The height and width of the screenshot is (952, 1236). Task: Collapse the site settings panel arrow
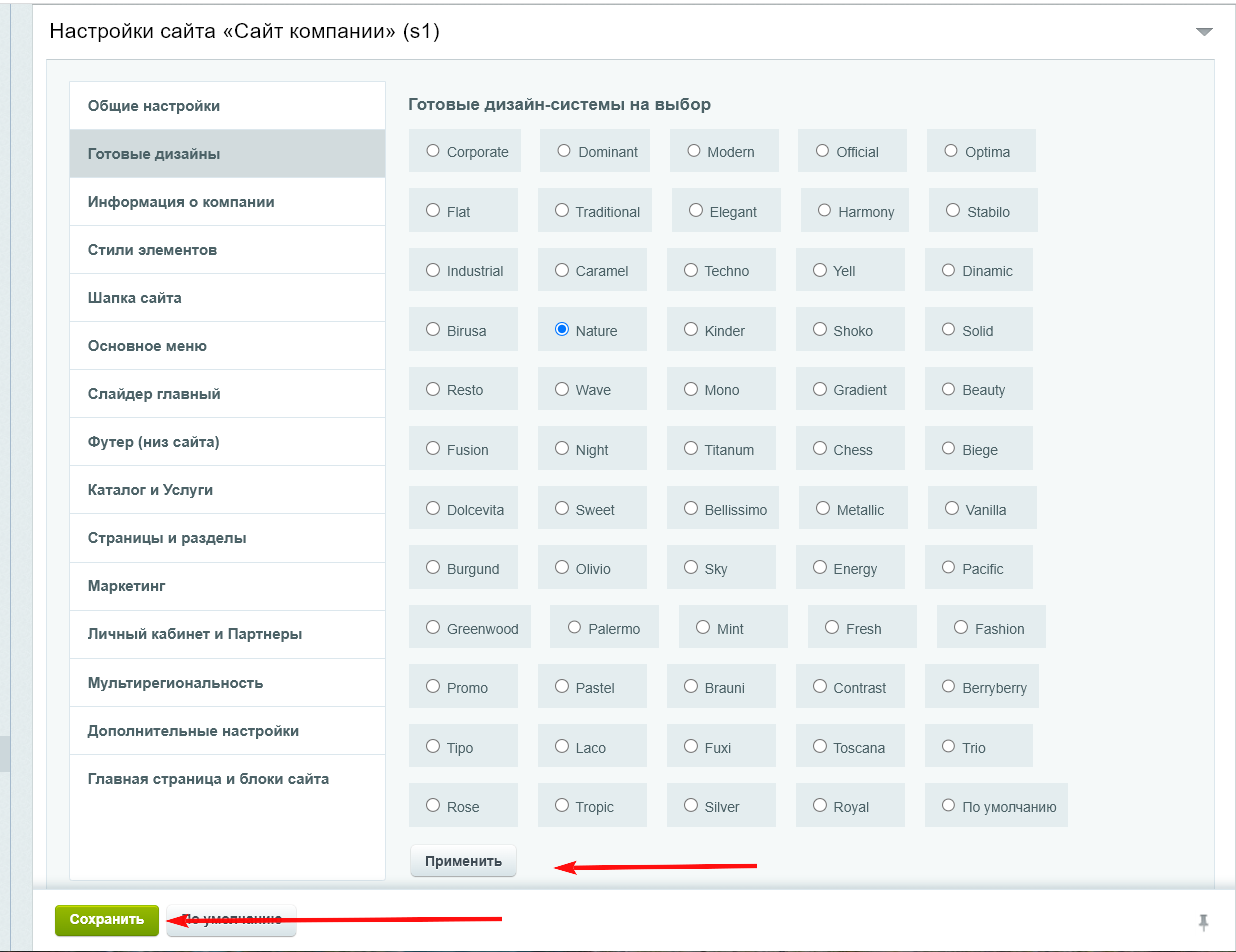coord(1204,32)
